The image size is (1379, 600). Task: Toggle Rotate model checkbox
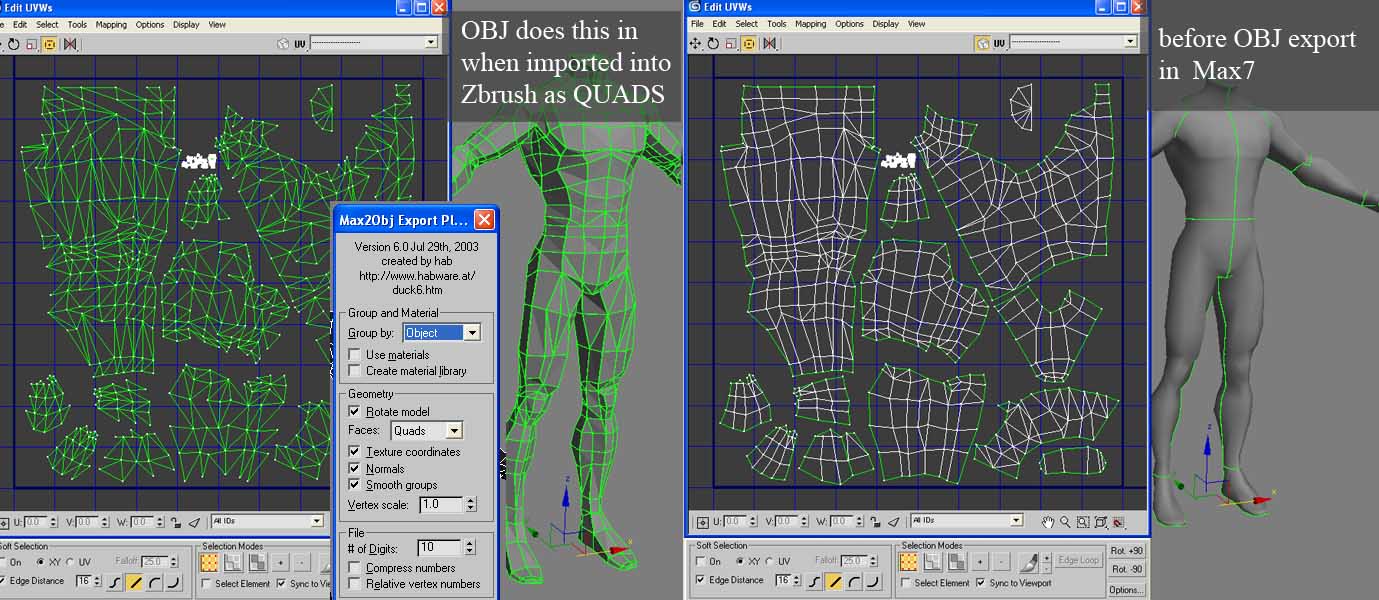pyautogui.click(x=355, y=412)
